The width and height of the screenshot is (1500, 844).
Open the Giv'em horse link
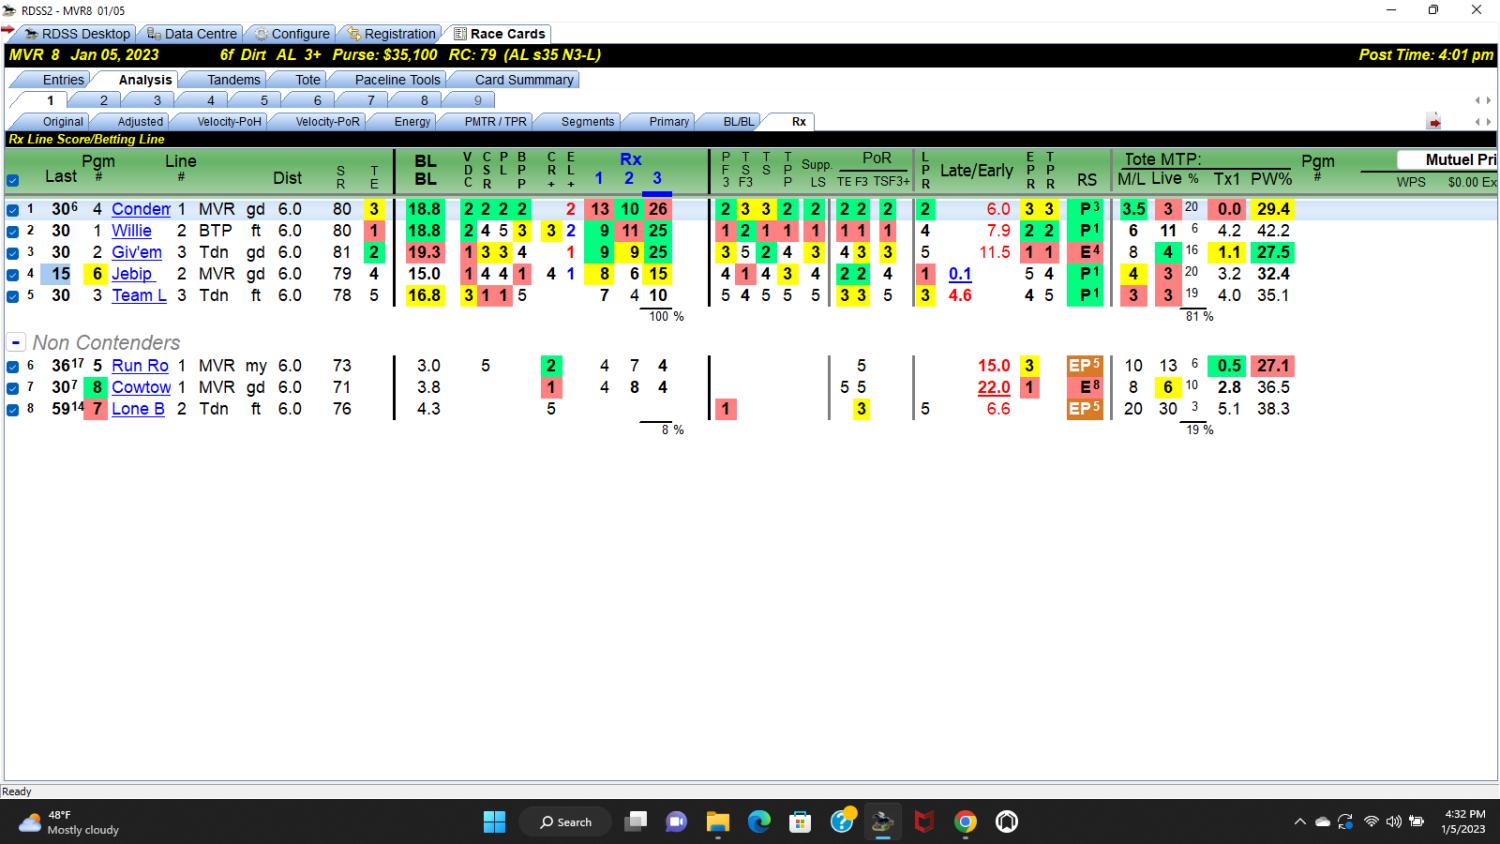[x=137, y=252]
